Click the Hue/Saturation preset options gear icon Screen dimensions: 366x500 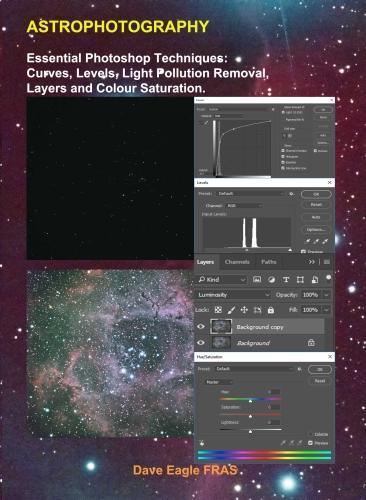coord(300,369)
